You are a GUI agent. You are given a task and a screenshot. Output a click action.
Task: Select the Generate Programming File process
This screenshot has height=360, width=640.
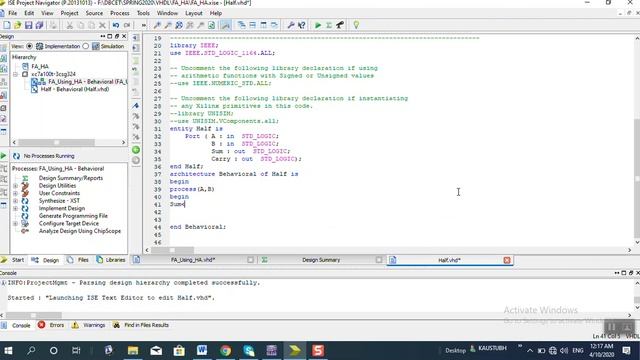73,216
